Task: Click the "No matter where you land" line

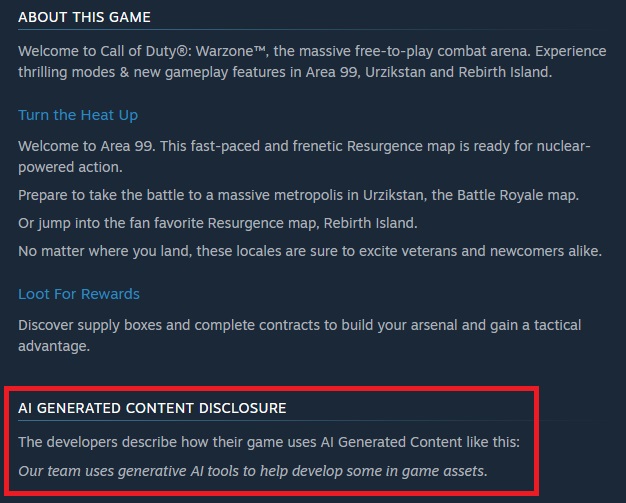Action: click(x=310, y=250)
